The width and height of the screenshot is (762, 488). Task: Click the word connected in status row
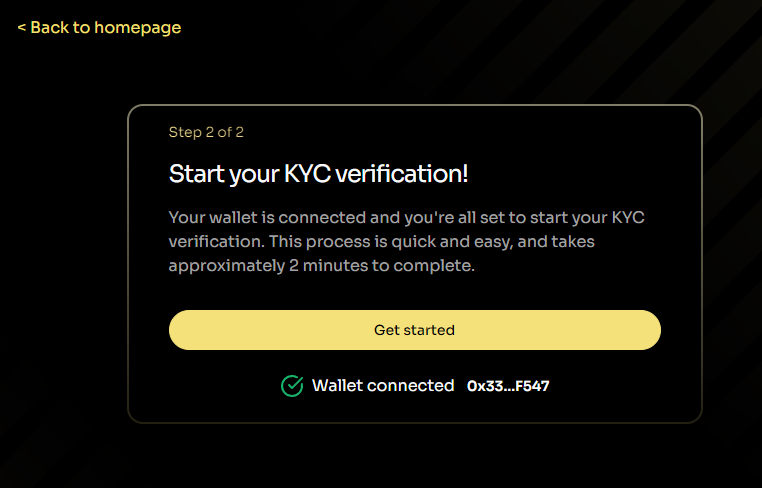(411, 385)
